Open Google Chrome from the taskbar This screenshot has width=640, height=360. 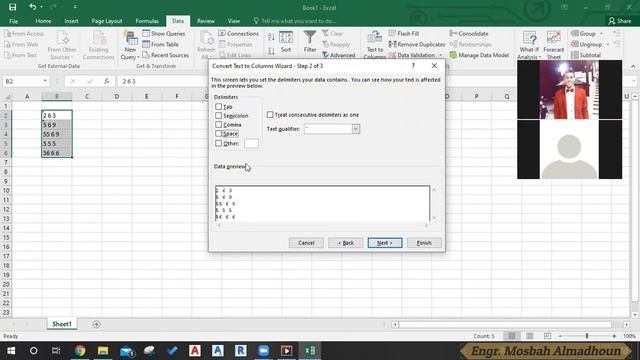coord(80,351)
